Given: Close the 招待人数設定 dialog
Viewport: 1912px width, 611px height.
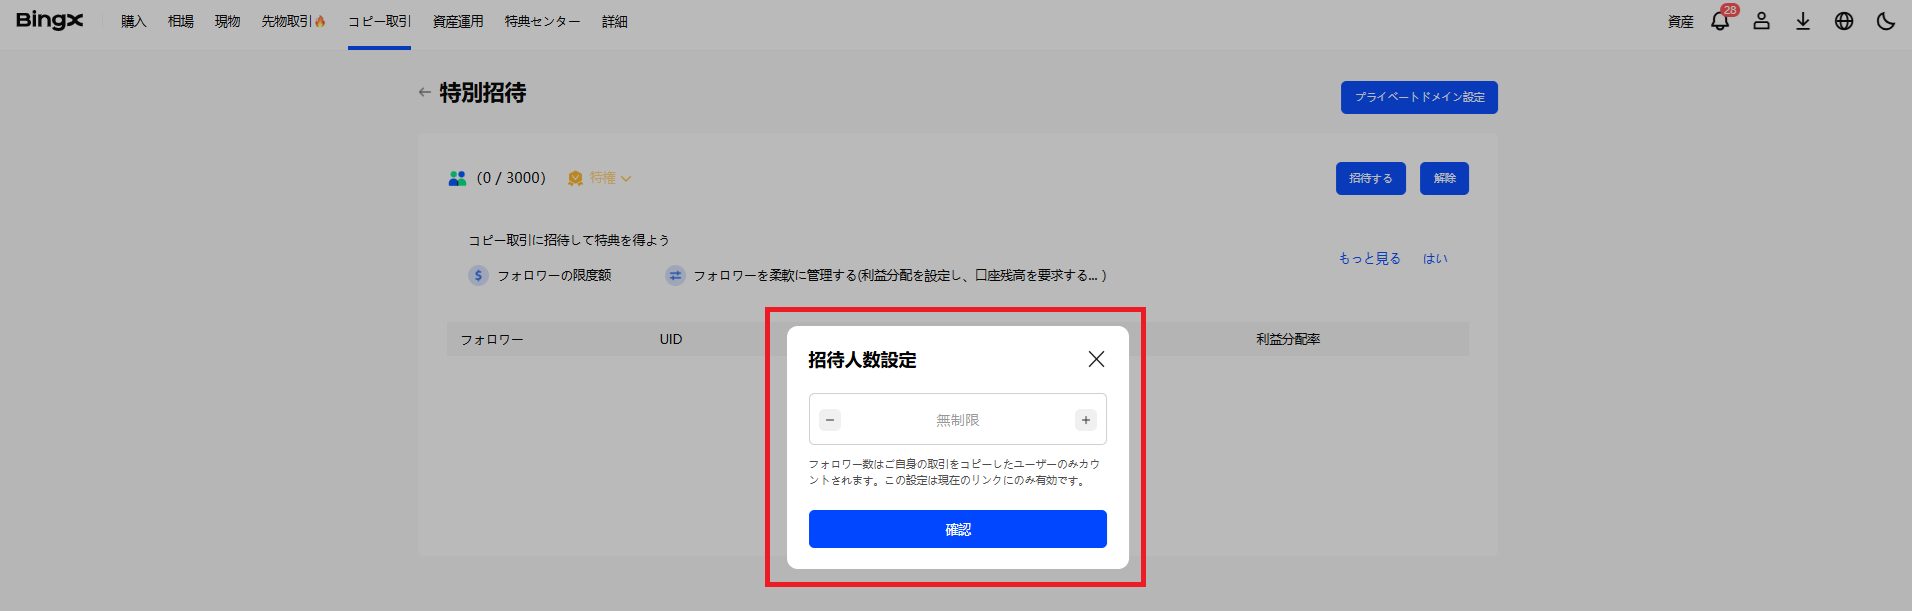Looking at the screenshot, I should click(1096, 359).
